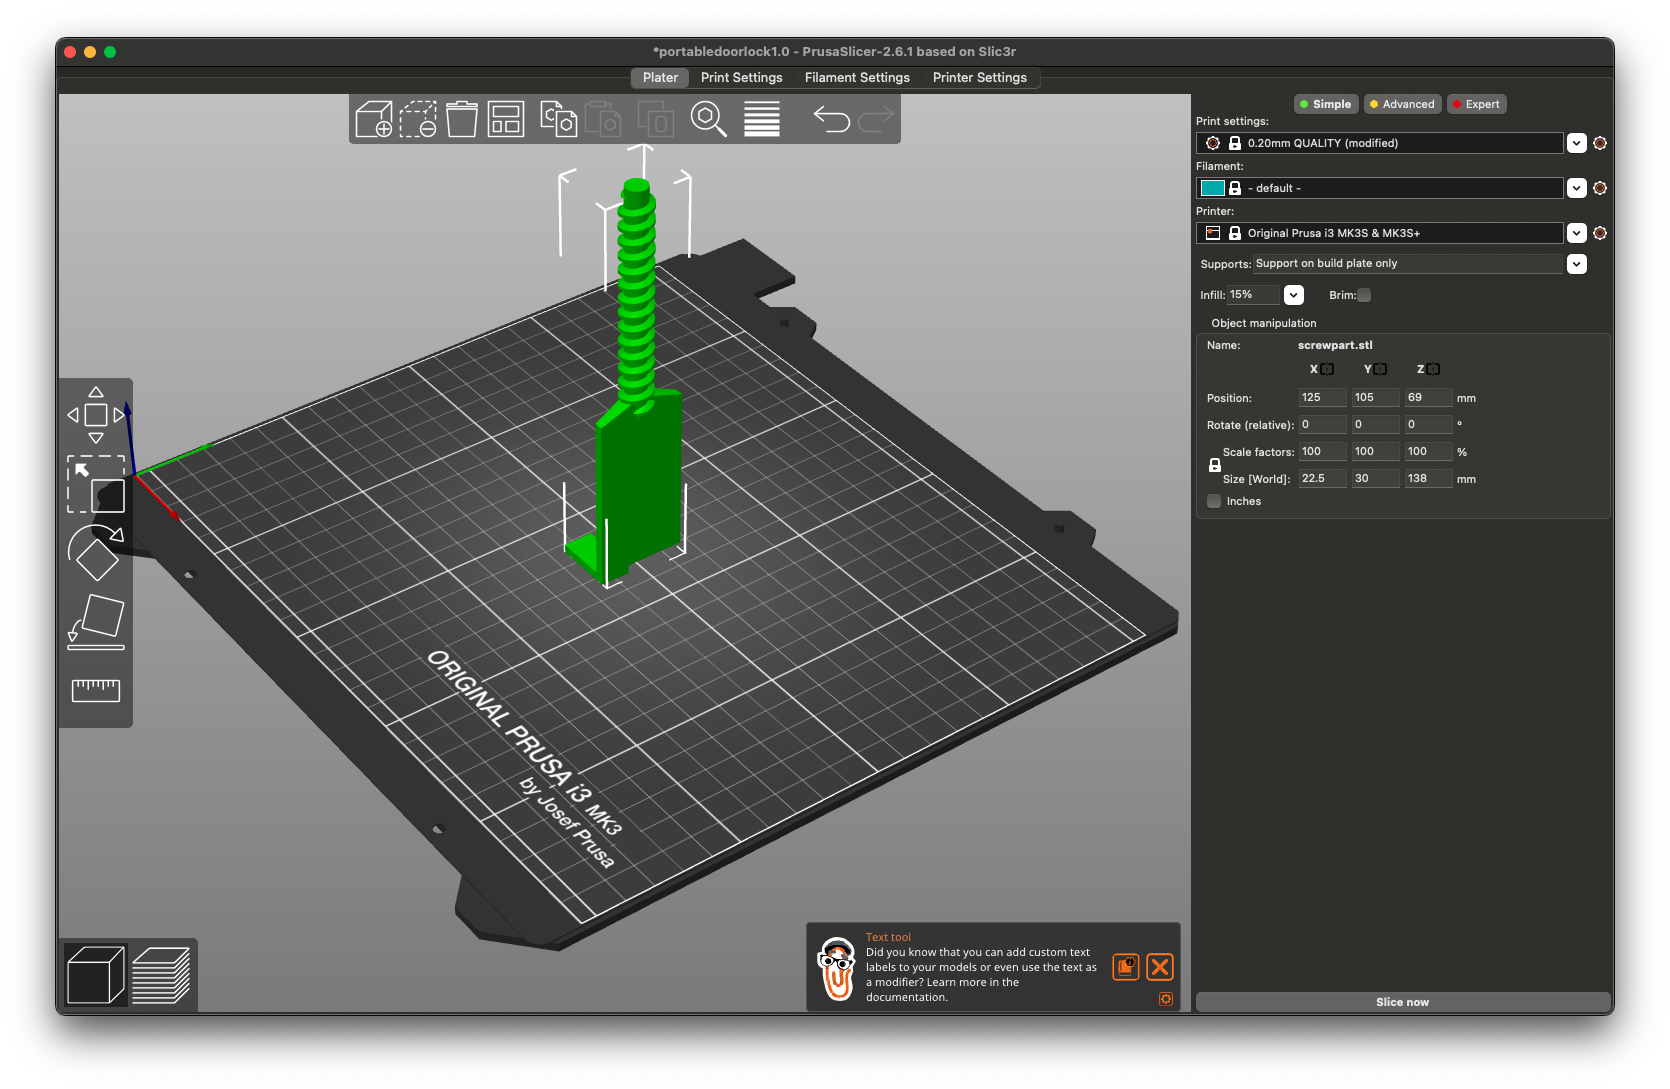
Task: Select the Rotate tool
Action: click(96, 552)
